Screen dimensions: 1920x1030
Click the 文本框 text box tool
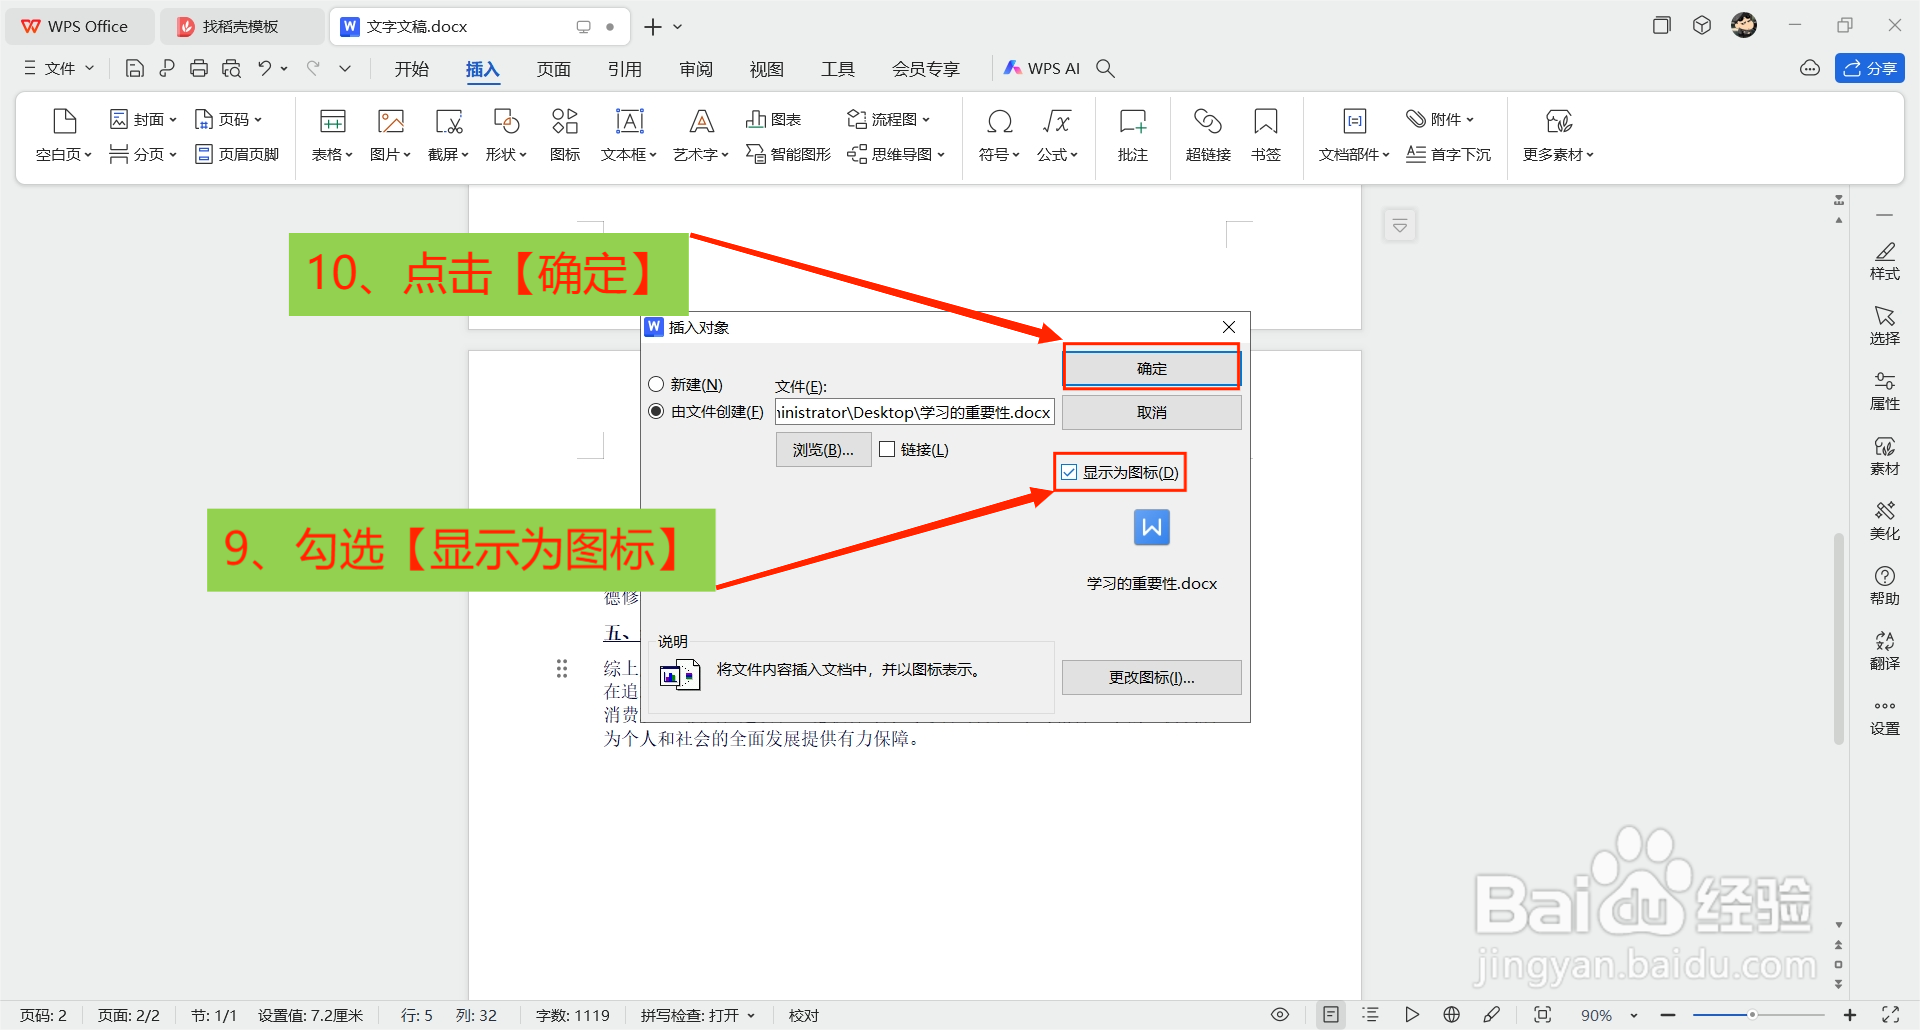coord(629,135)
